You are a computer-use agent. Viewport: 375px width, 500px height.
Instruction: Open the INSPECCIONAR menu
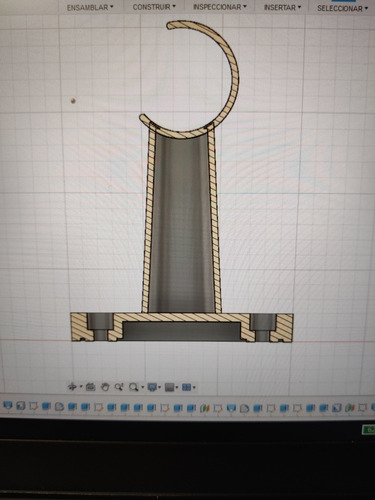point(220,7)
